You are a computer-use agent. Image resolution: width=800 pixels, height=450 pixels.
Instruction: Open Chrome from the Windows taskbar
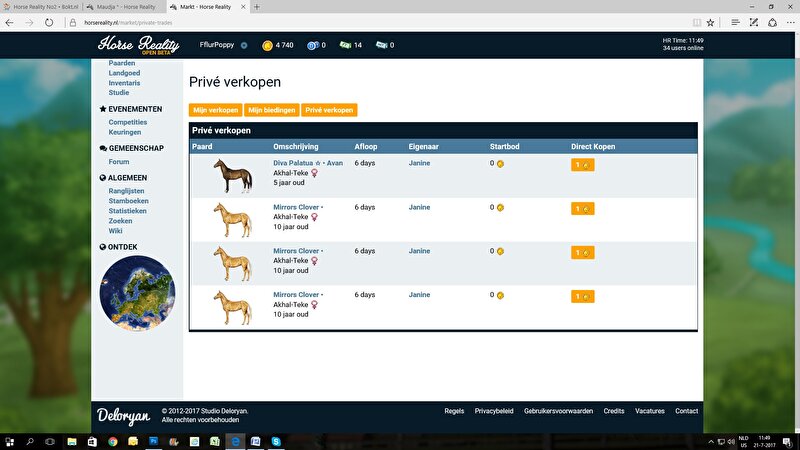pyautogui.click(x=113, y=440)
